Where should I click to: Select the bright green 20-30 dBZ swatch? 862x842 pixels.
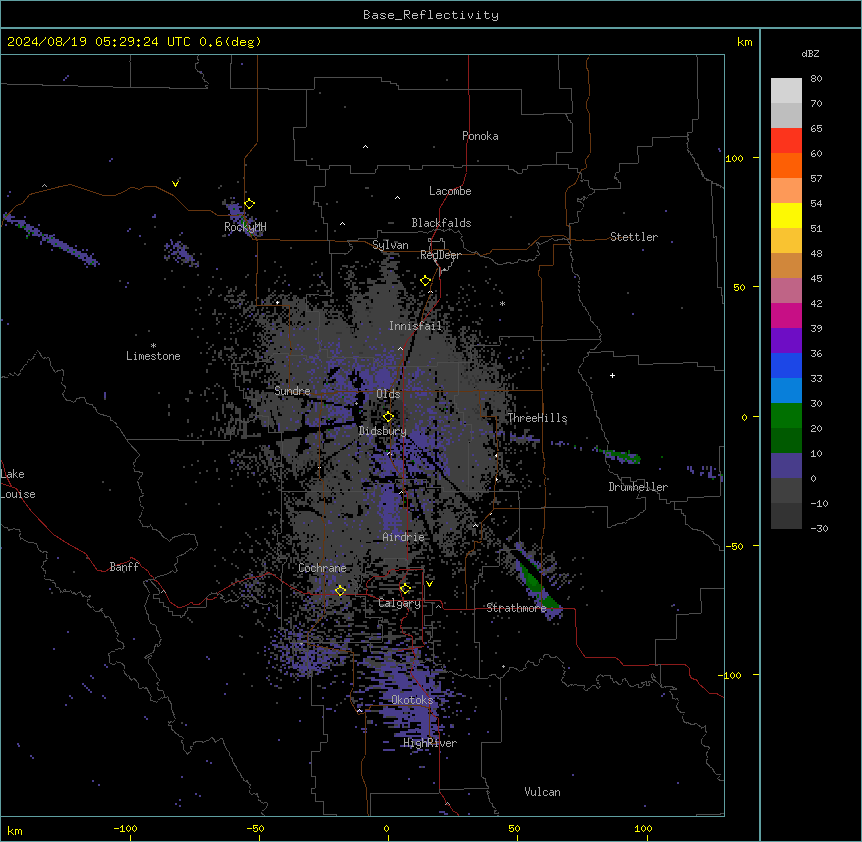786,416
